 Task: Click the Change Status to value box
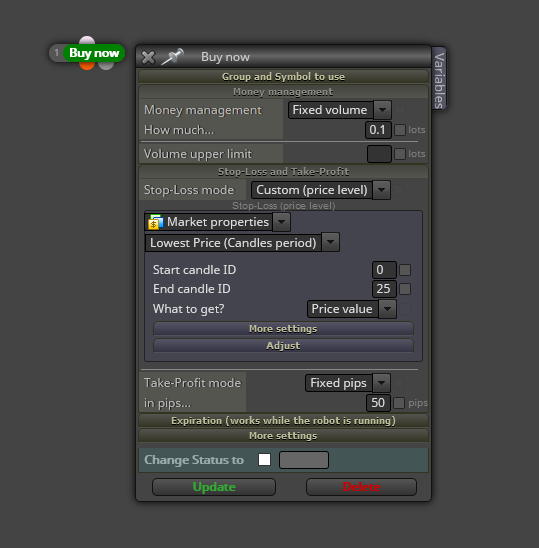click(304, 460)
